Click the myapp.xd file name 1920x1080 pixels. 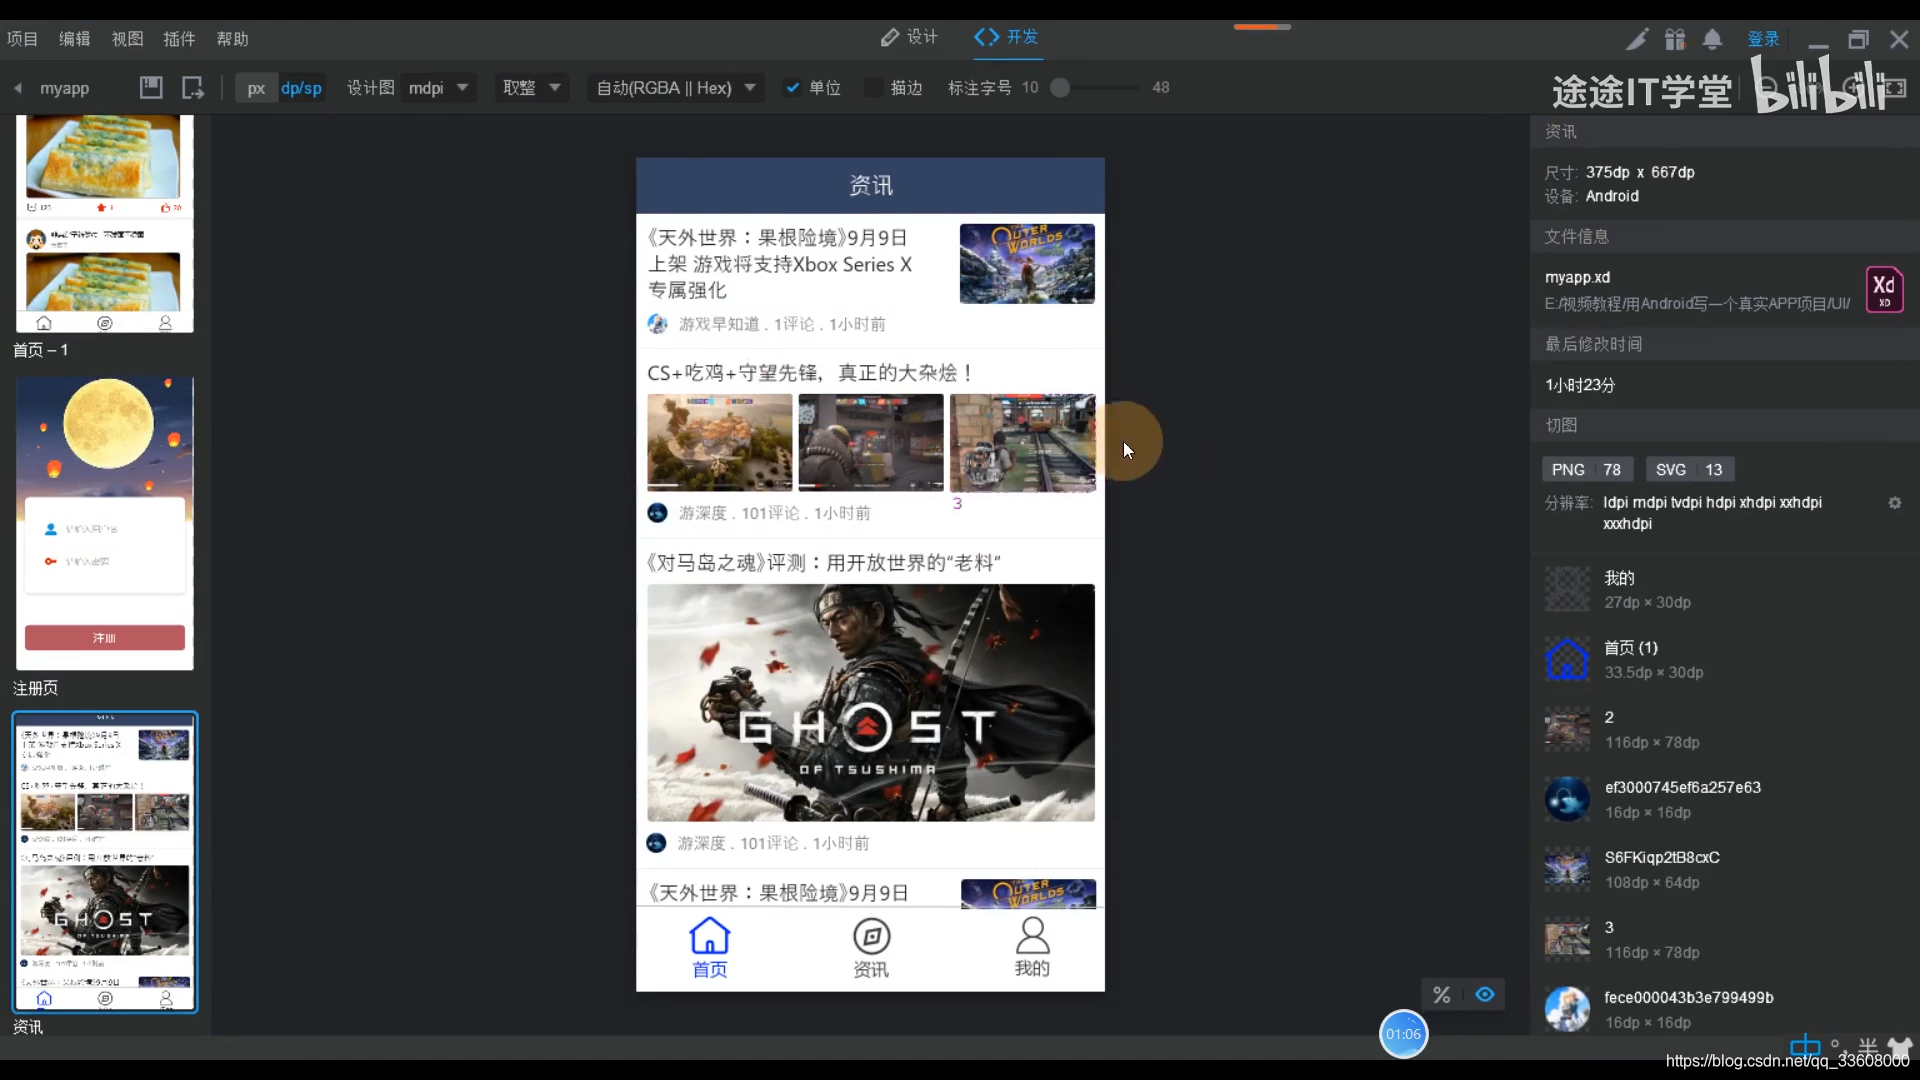[1577, 277]
